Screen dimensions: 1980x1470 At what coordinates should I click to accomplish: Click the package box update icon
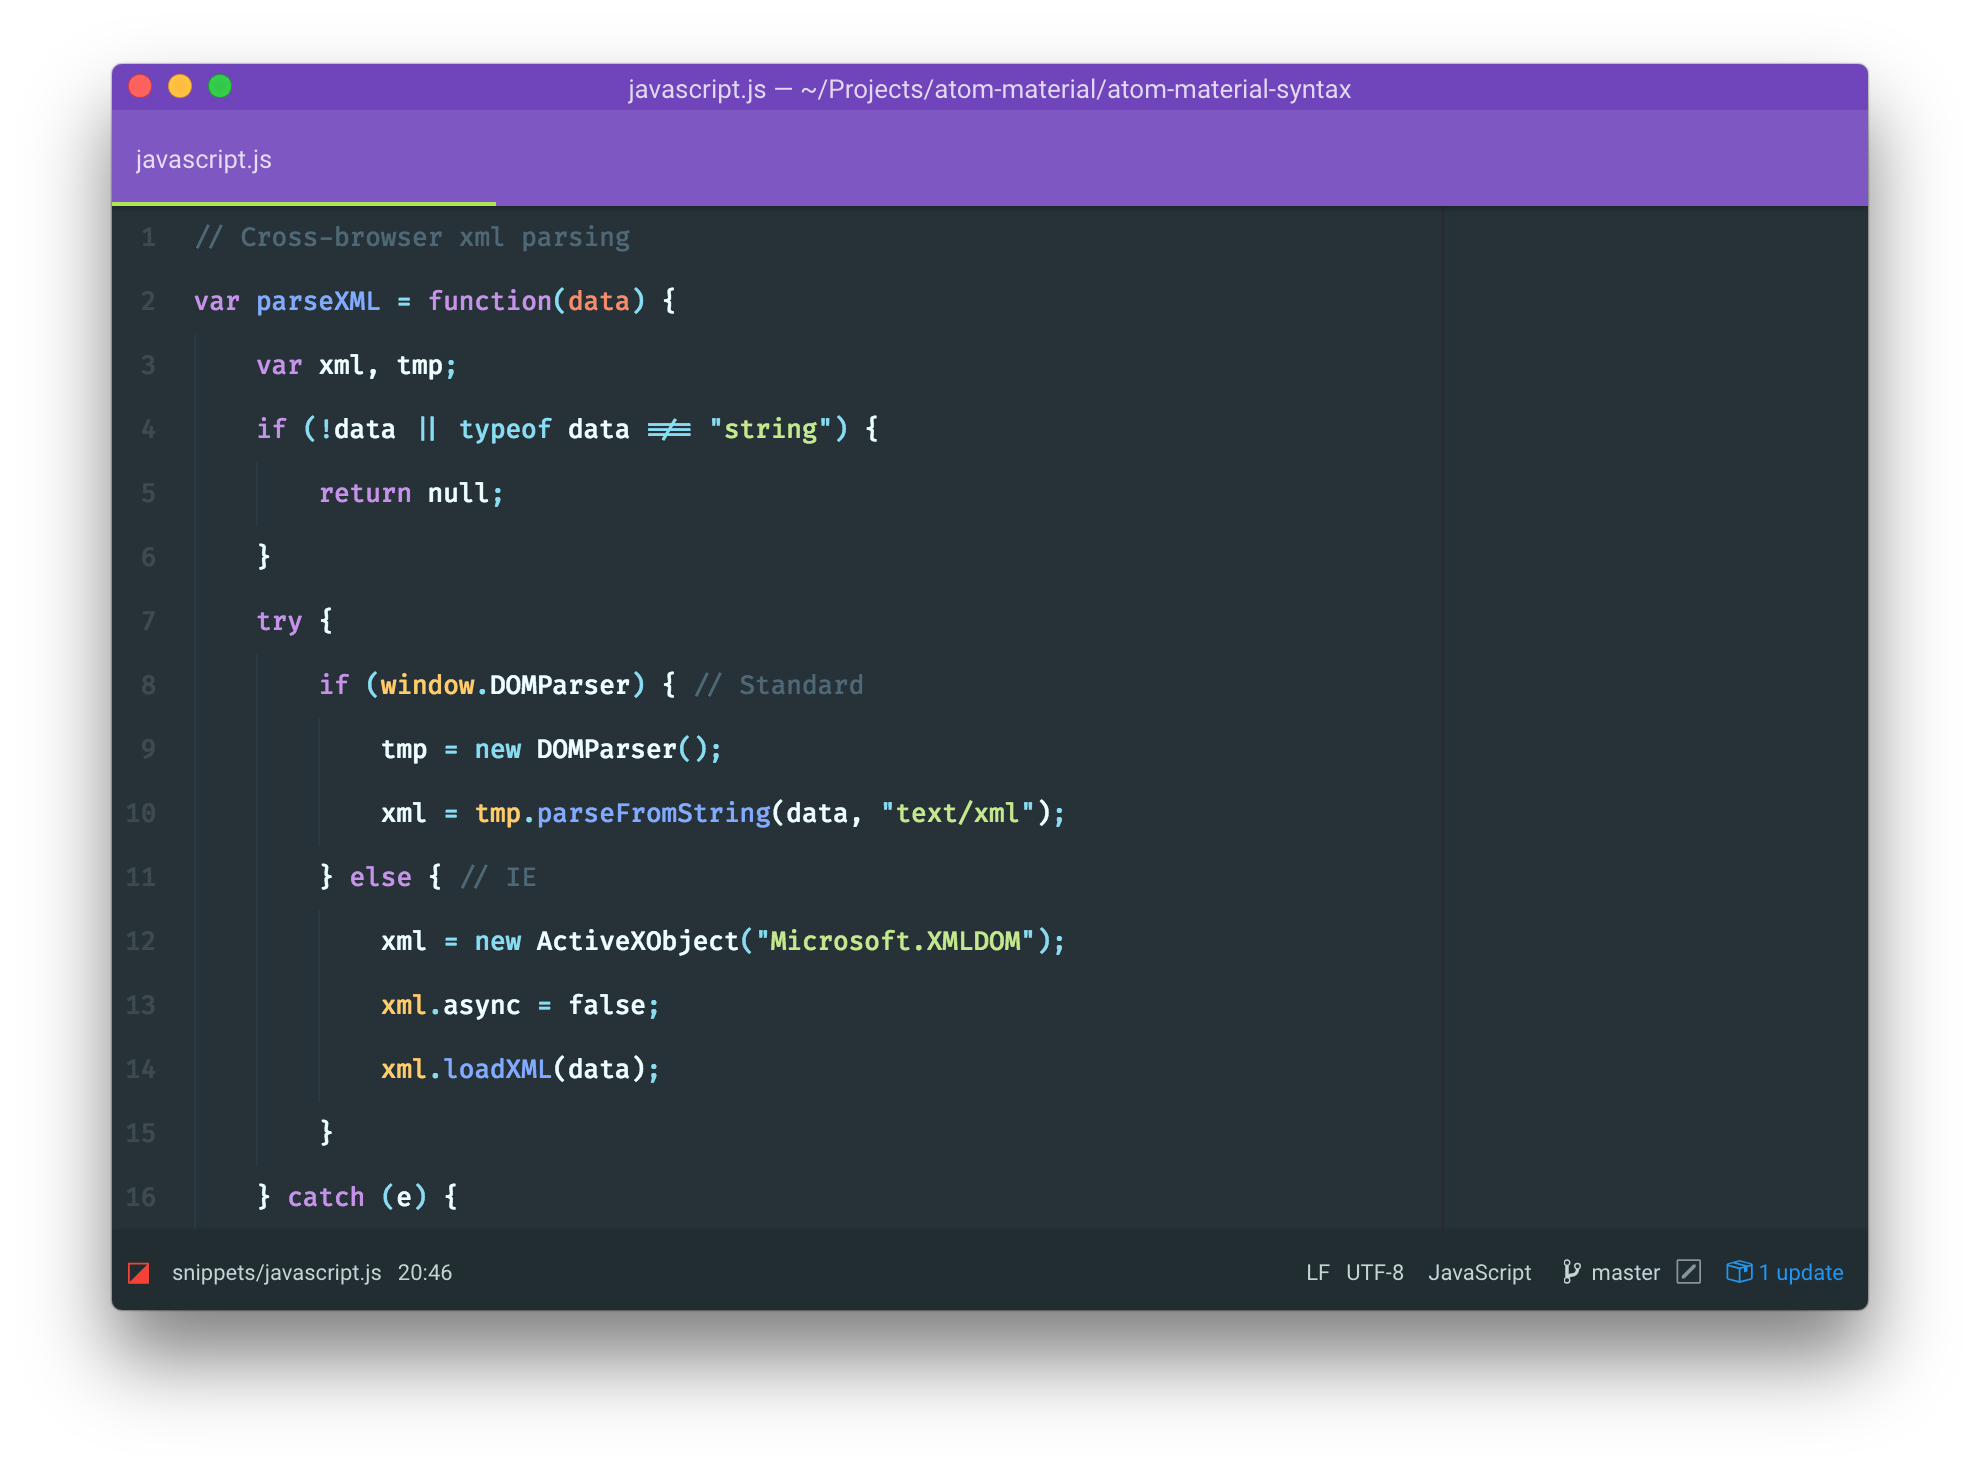pyautogui.click(x=1739, y=1272)
